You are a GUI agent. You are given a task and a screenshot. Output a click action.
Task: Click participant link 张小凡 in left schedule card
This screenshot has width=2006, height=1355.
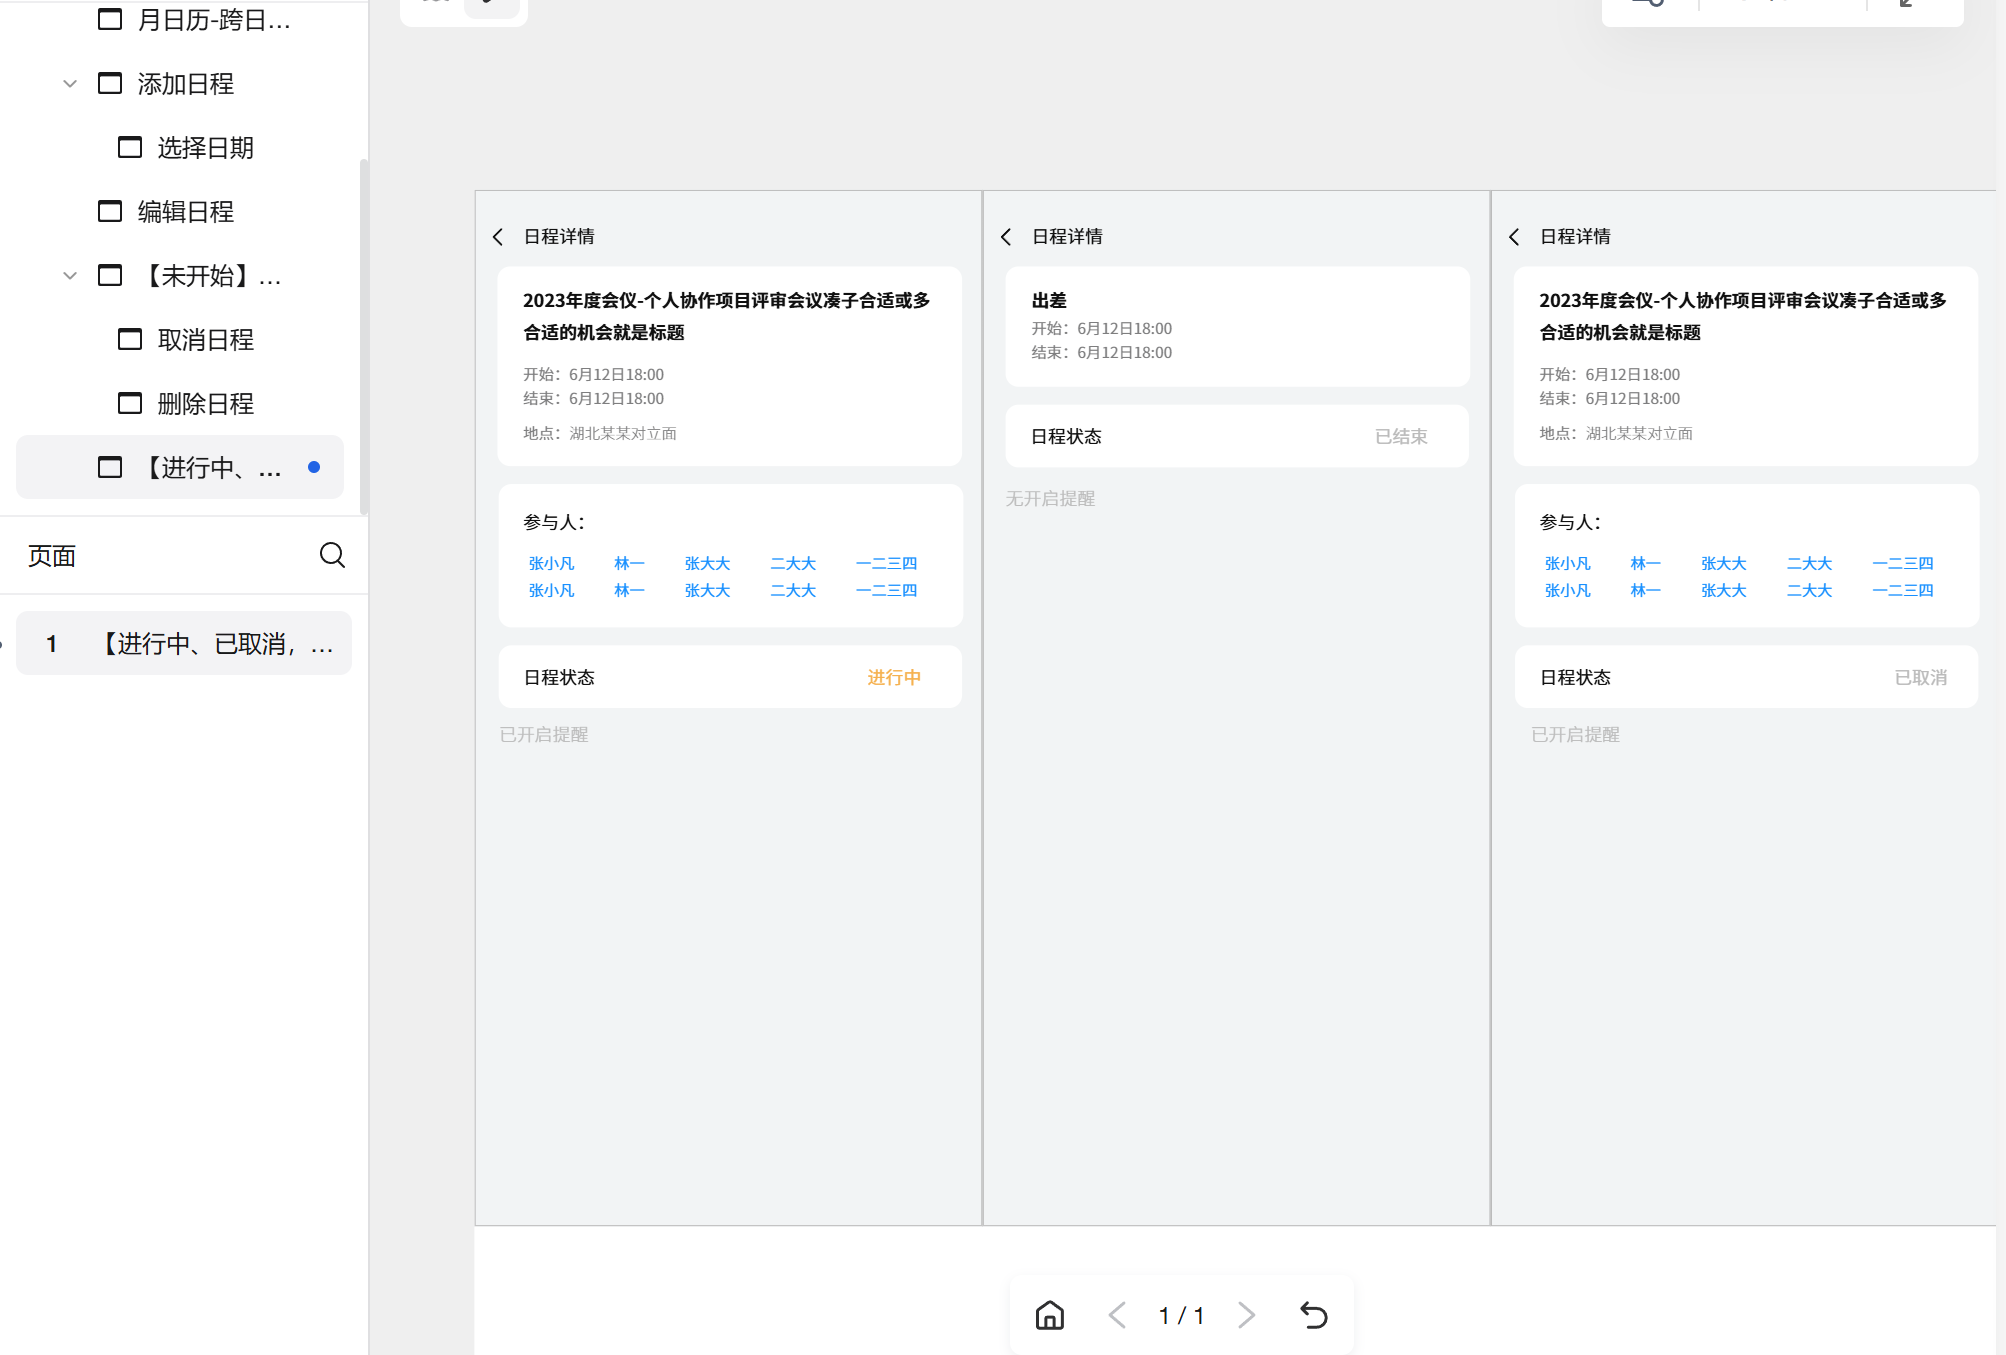(x=552, y=563)
